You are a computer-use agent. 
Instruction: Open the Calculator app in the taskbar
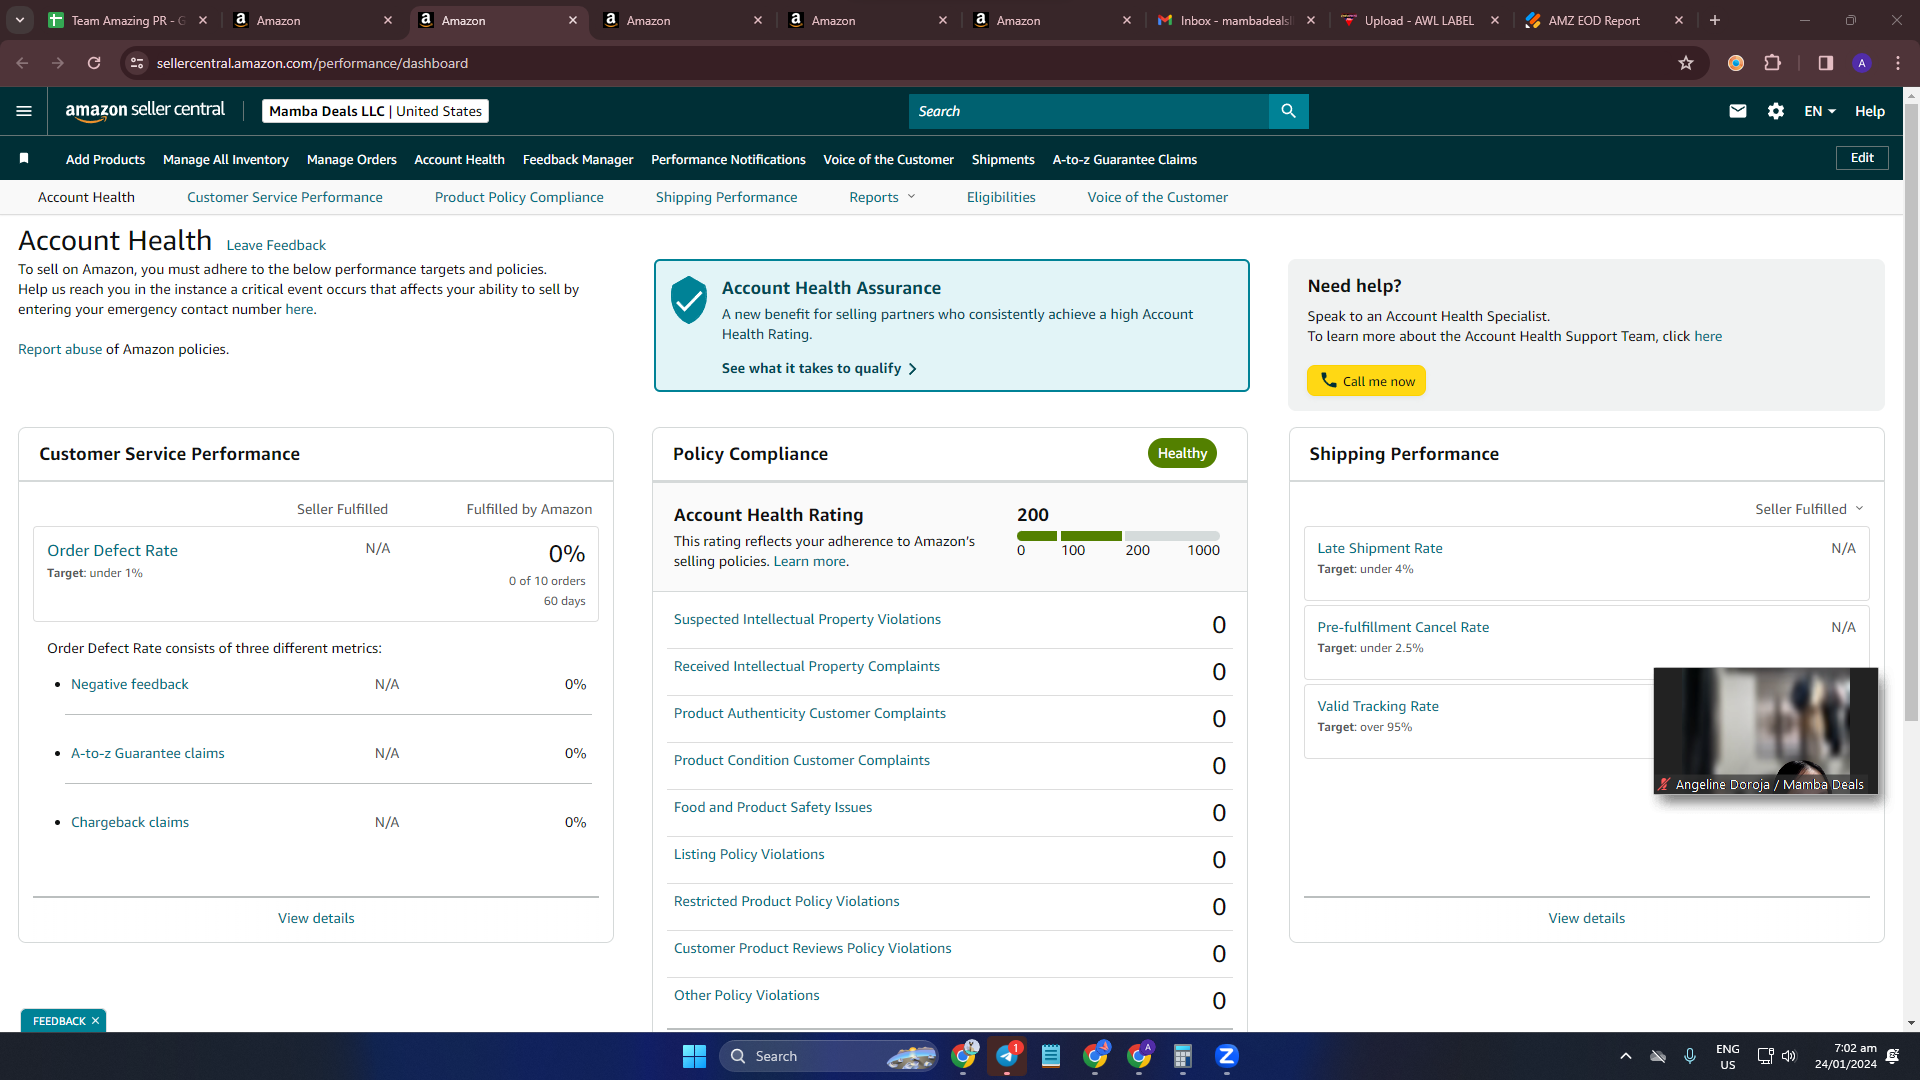pos(1183,1056)
